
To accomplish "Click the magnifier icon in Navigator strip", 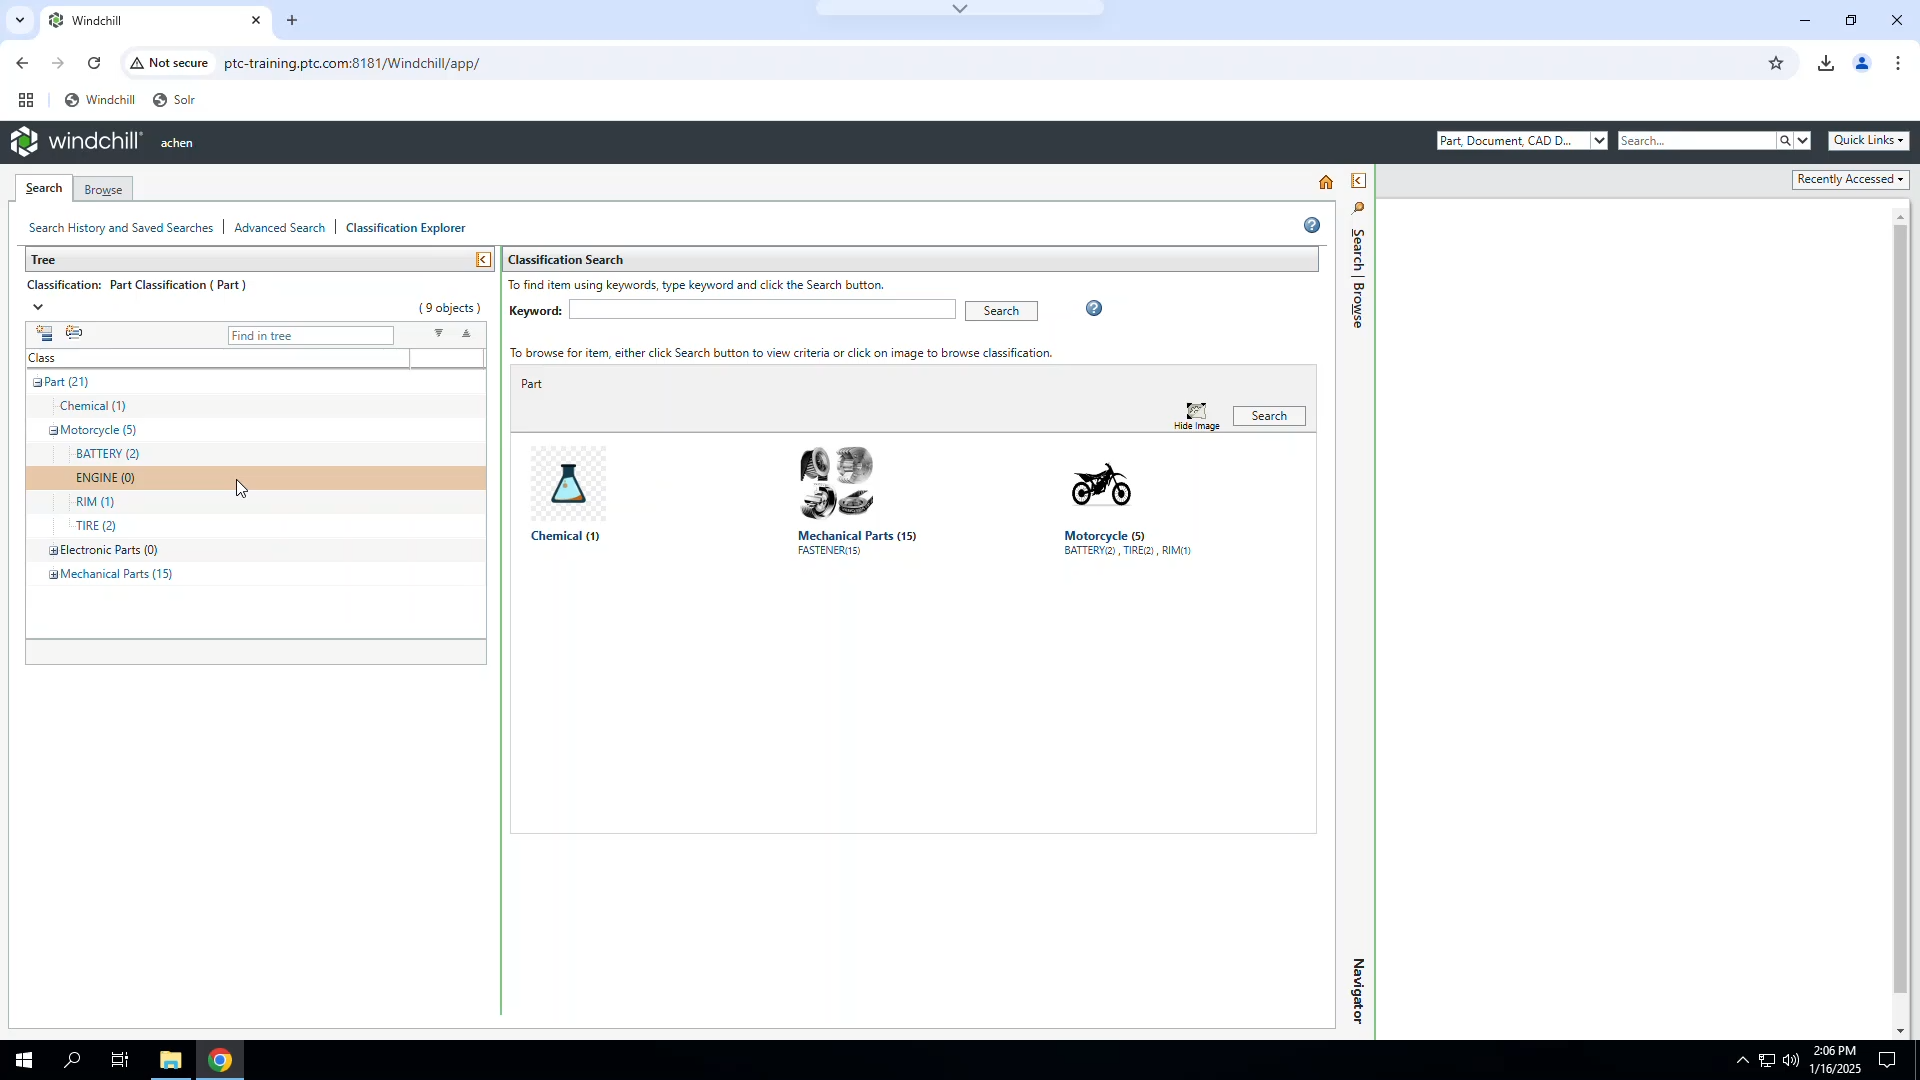I will click(1357, 208).
